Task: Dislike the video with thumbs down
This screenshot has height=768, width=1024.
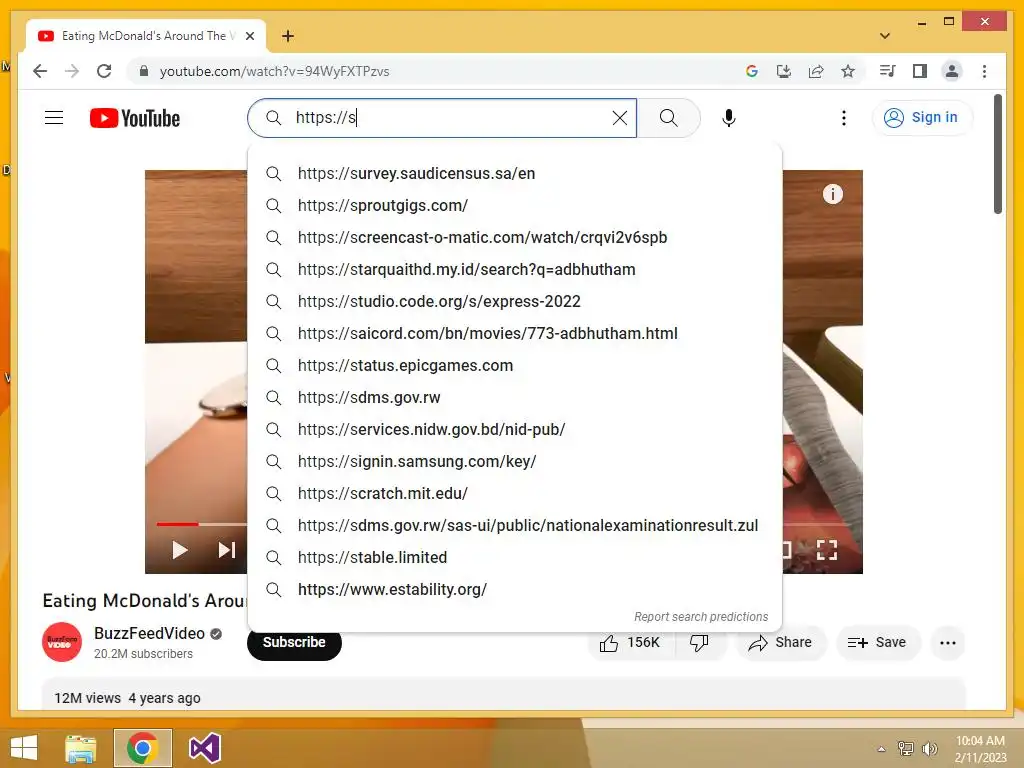Action: click(699, 643)
